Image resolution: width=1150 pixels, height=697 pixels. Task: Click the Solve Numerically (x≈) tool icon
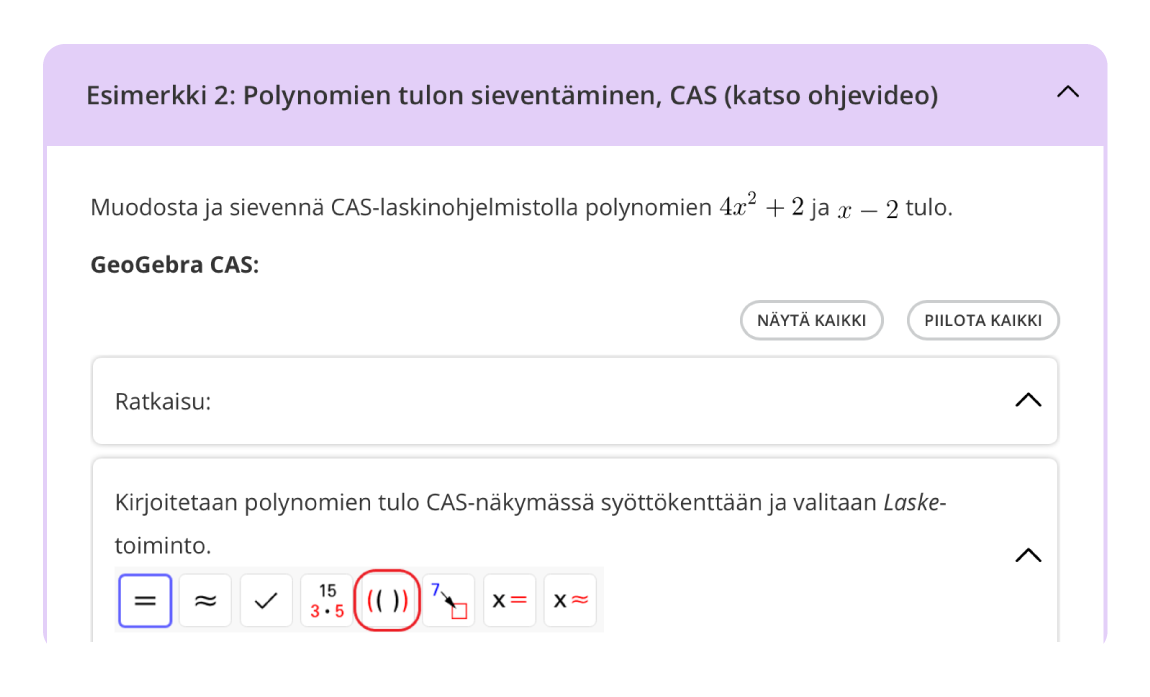tap(570, 601)
